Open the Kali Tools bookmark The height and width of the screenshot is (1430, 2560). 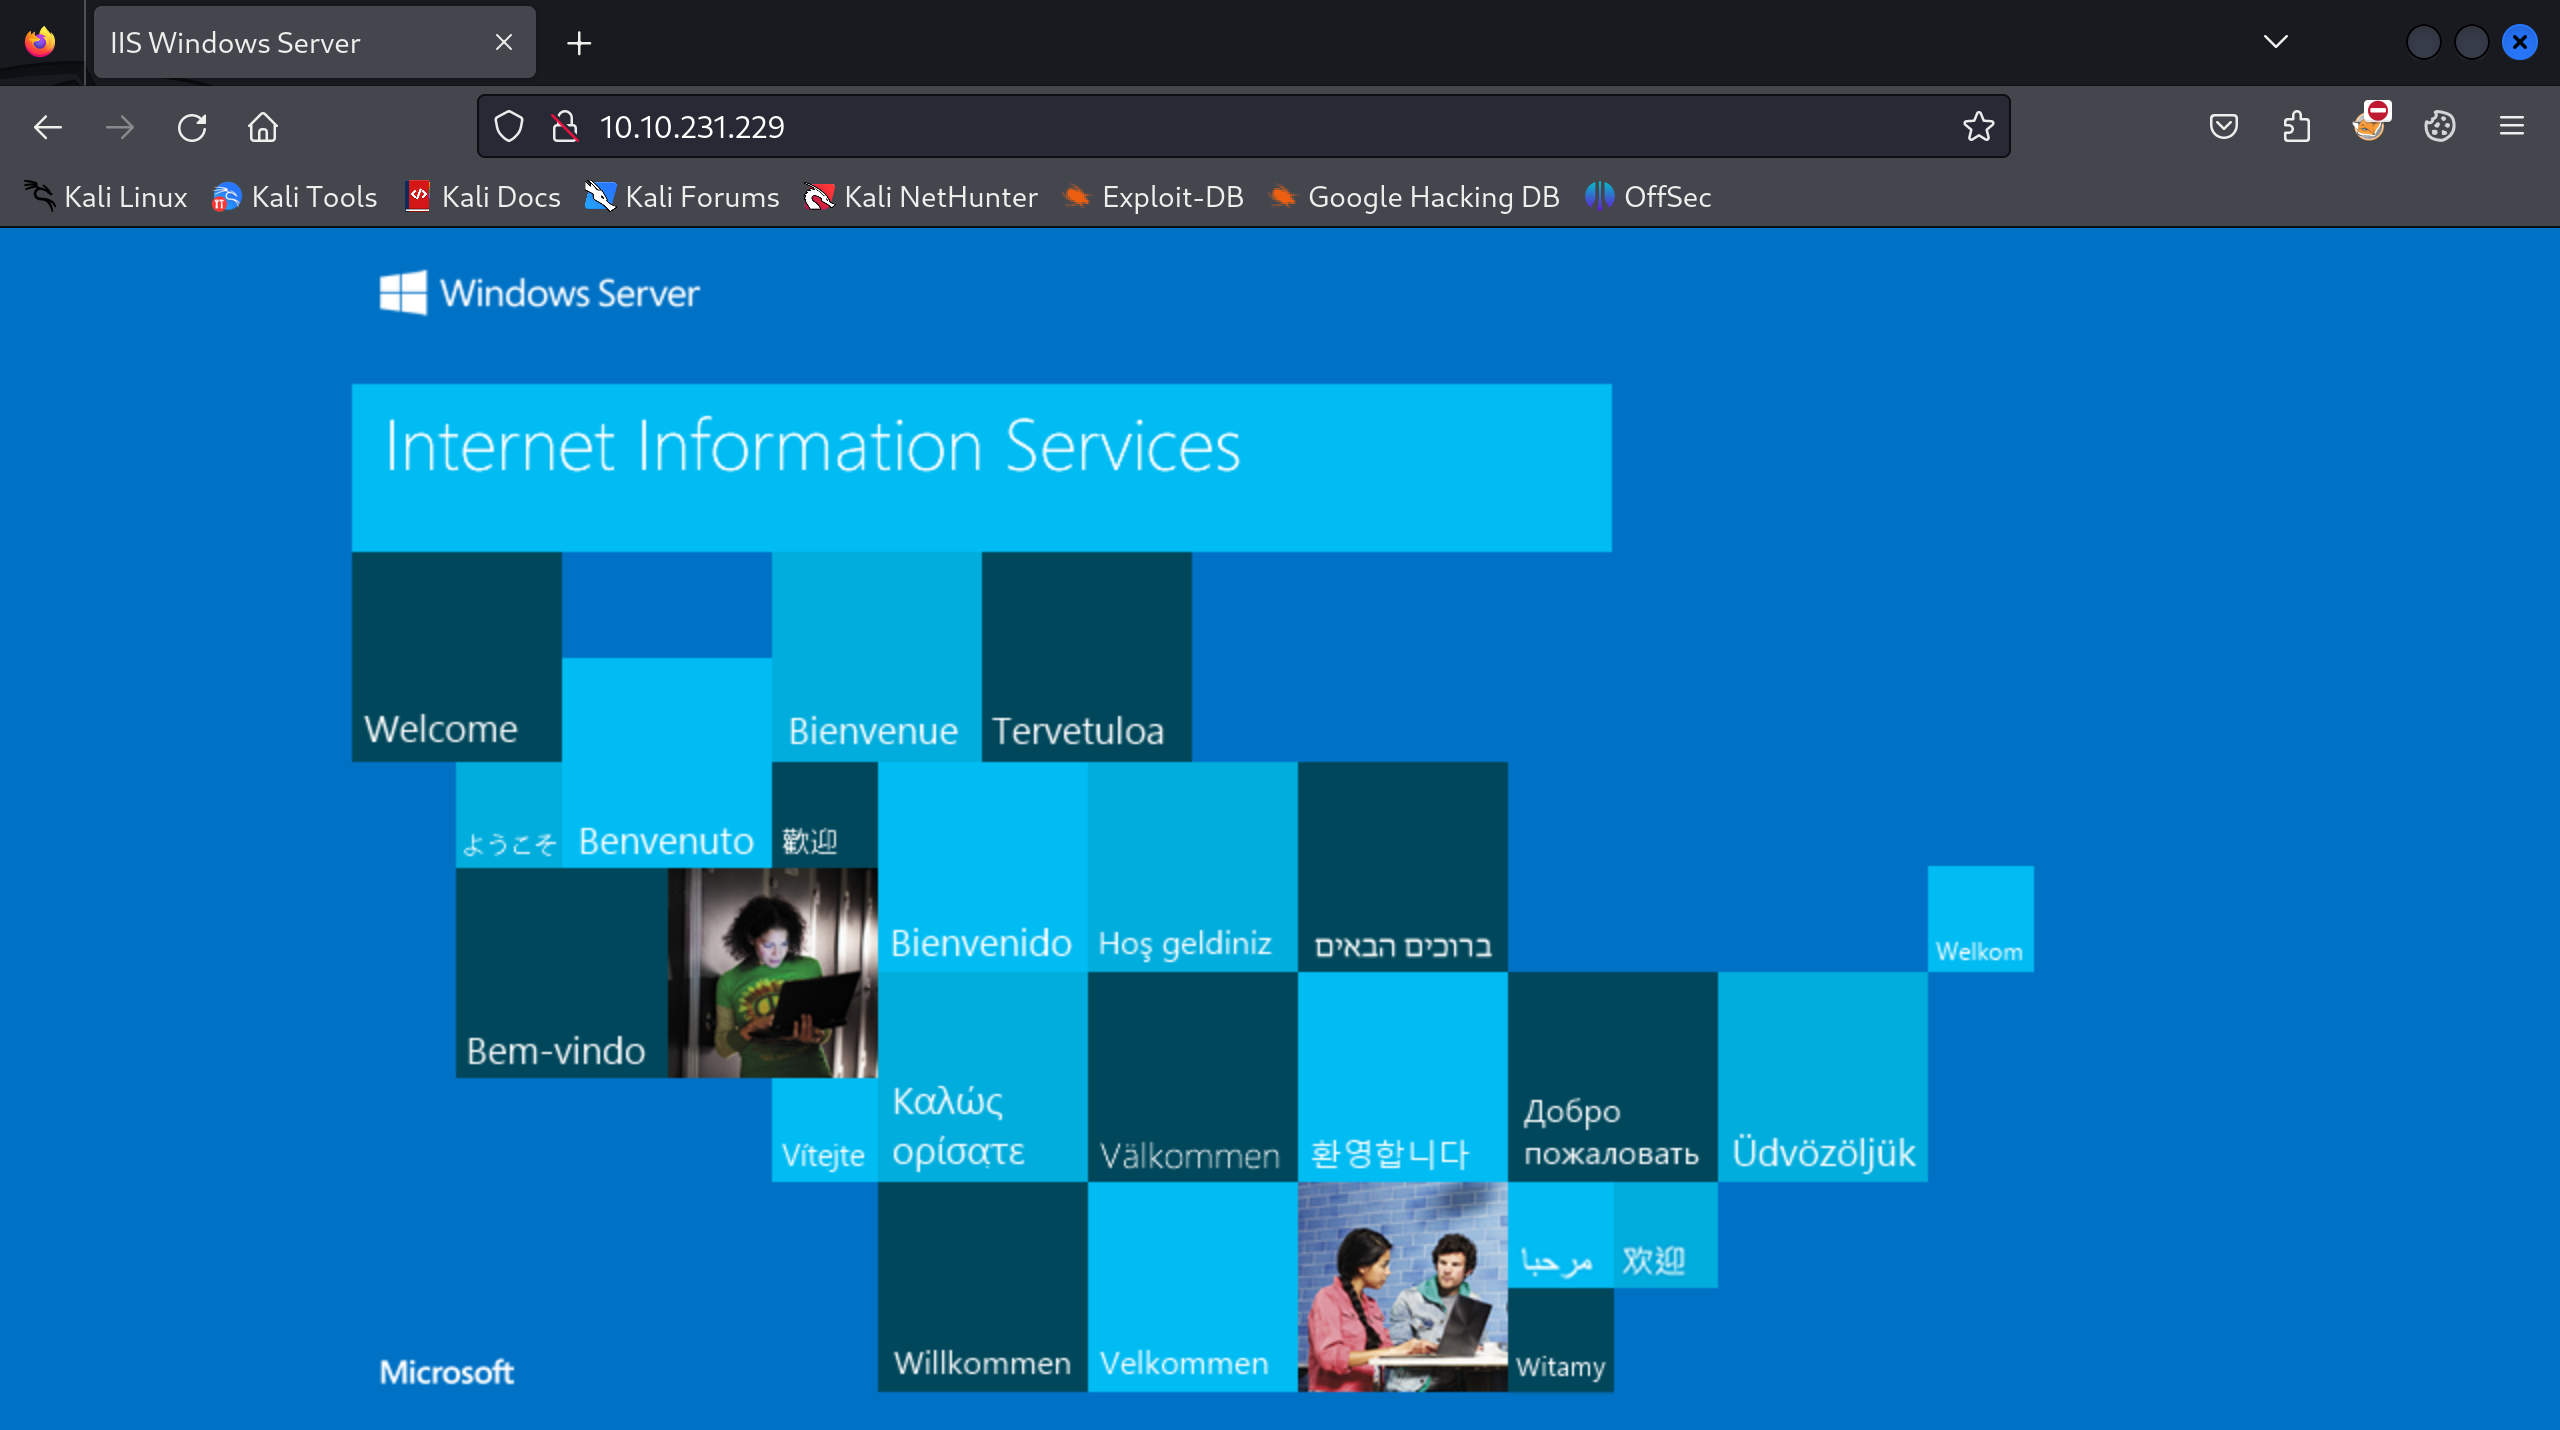coord(295,197)
